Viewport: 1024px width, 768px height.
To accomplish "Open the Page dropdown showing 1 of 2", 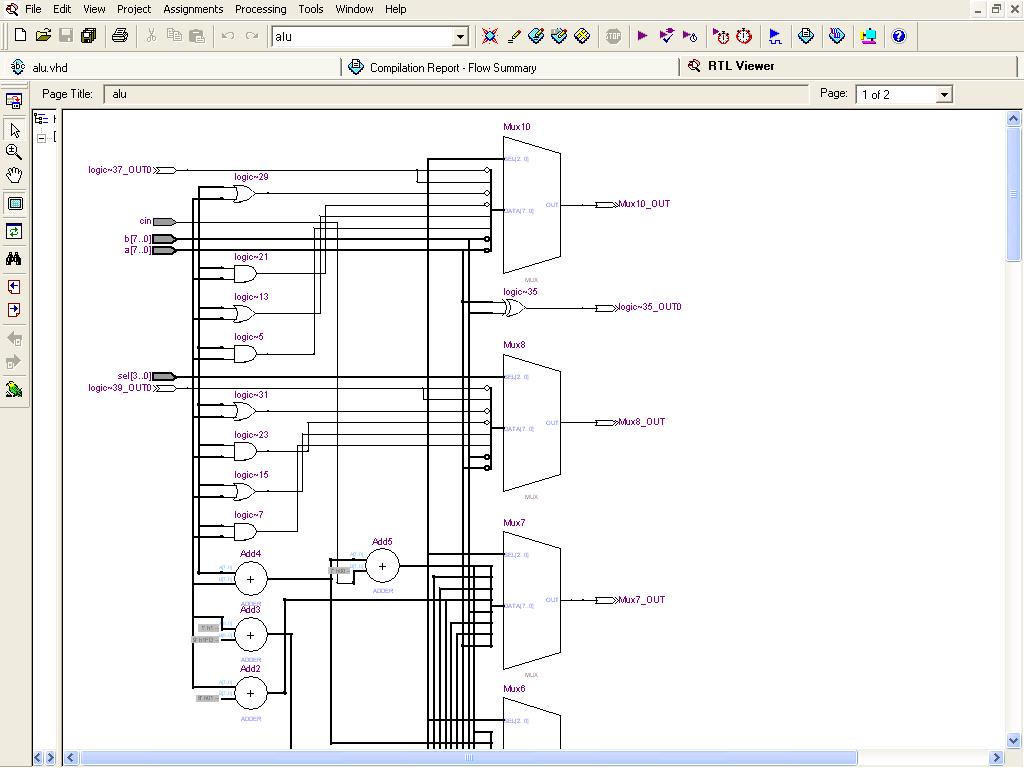I will pyautogui.click(x=942, y=95).
